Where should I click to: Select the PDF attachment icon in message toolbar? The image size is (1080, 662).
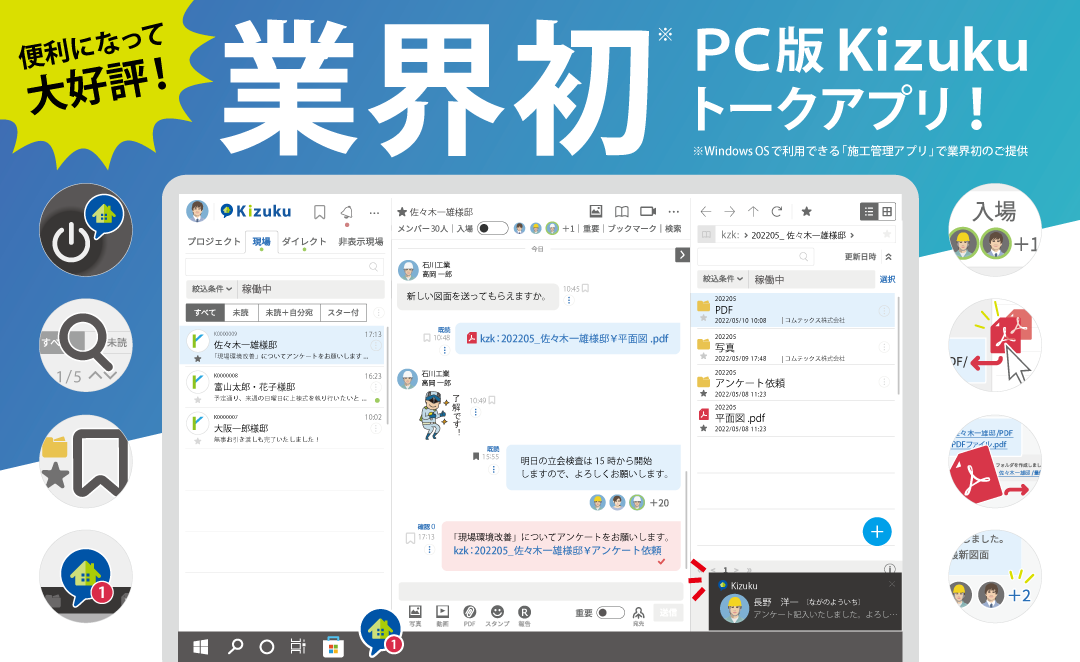(x=470, y=610)
